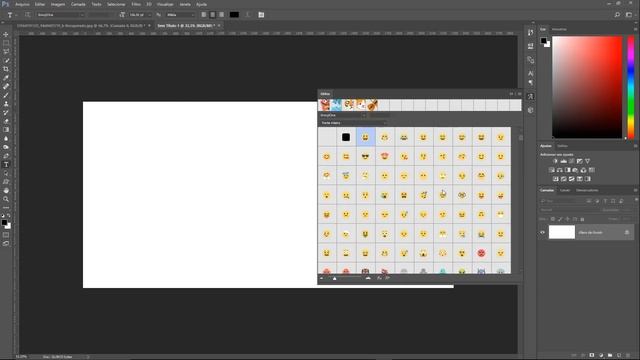640x360 pixels.
Task: Toggle the Character and Paragraph panels
Action: [261, 15]
